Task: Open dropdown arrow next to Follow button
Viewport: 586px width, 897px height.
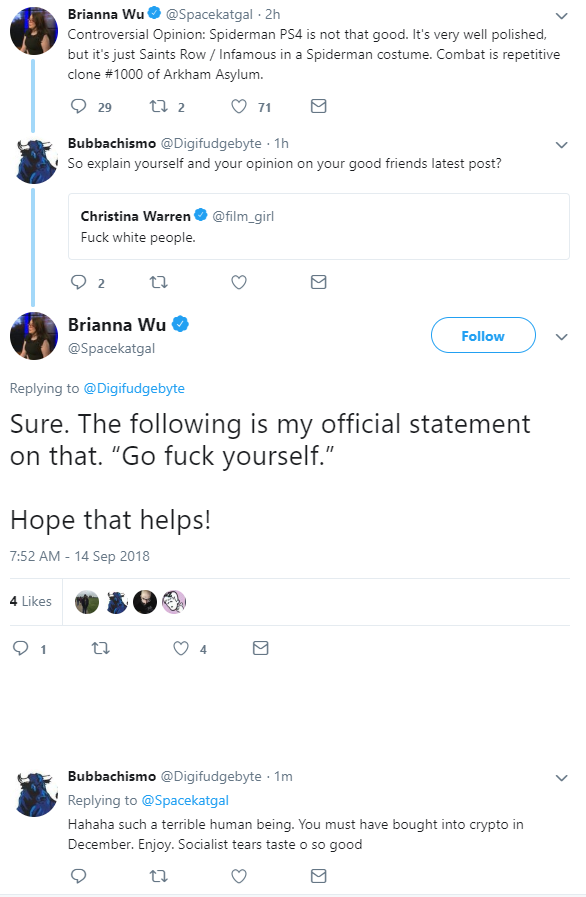Action: pyautogui.click(x=561, y=336)
